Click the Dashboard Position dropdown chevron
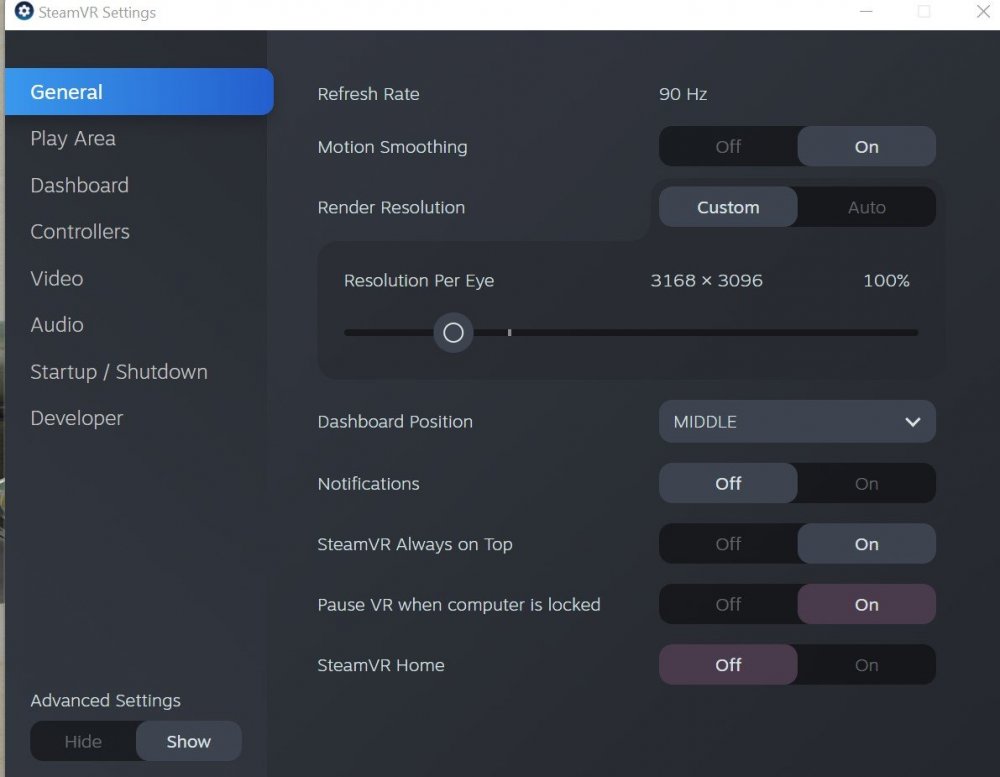Screen dimensions: 1000x777 [x=912, y=422]
